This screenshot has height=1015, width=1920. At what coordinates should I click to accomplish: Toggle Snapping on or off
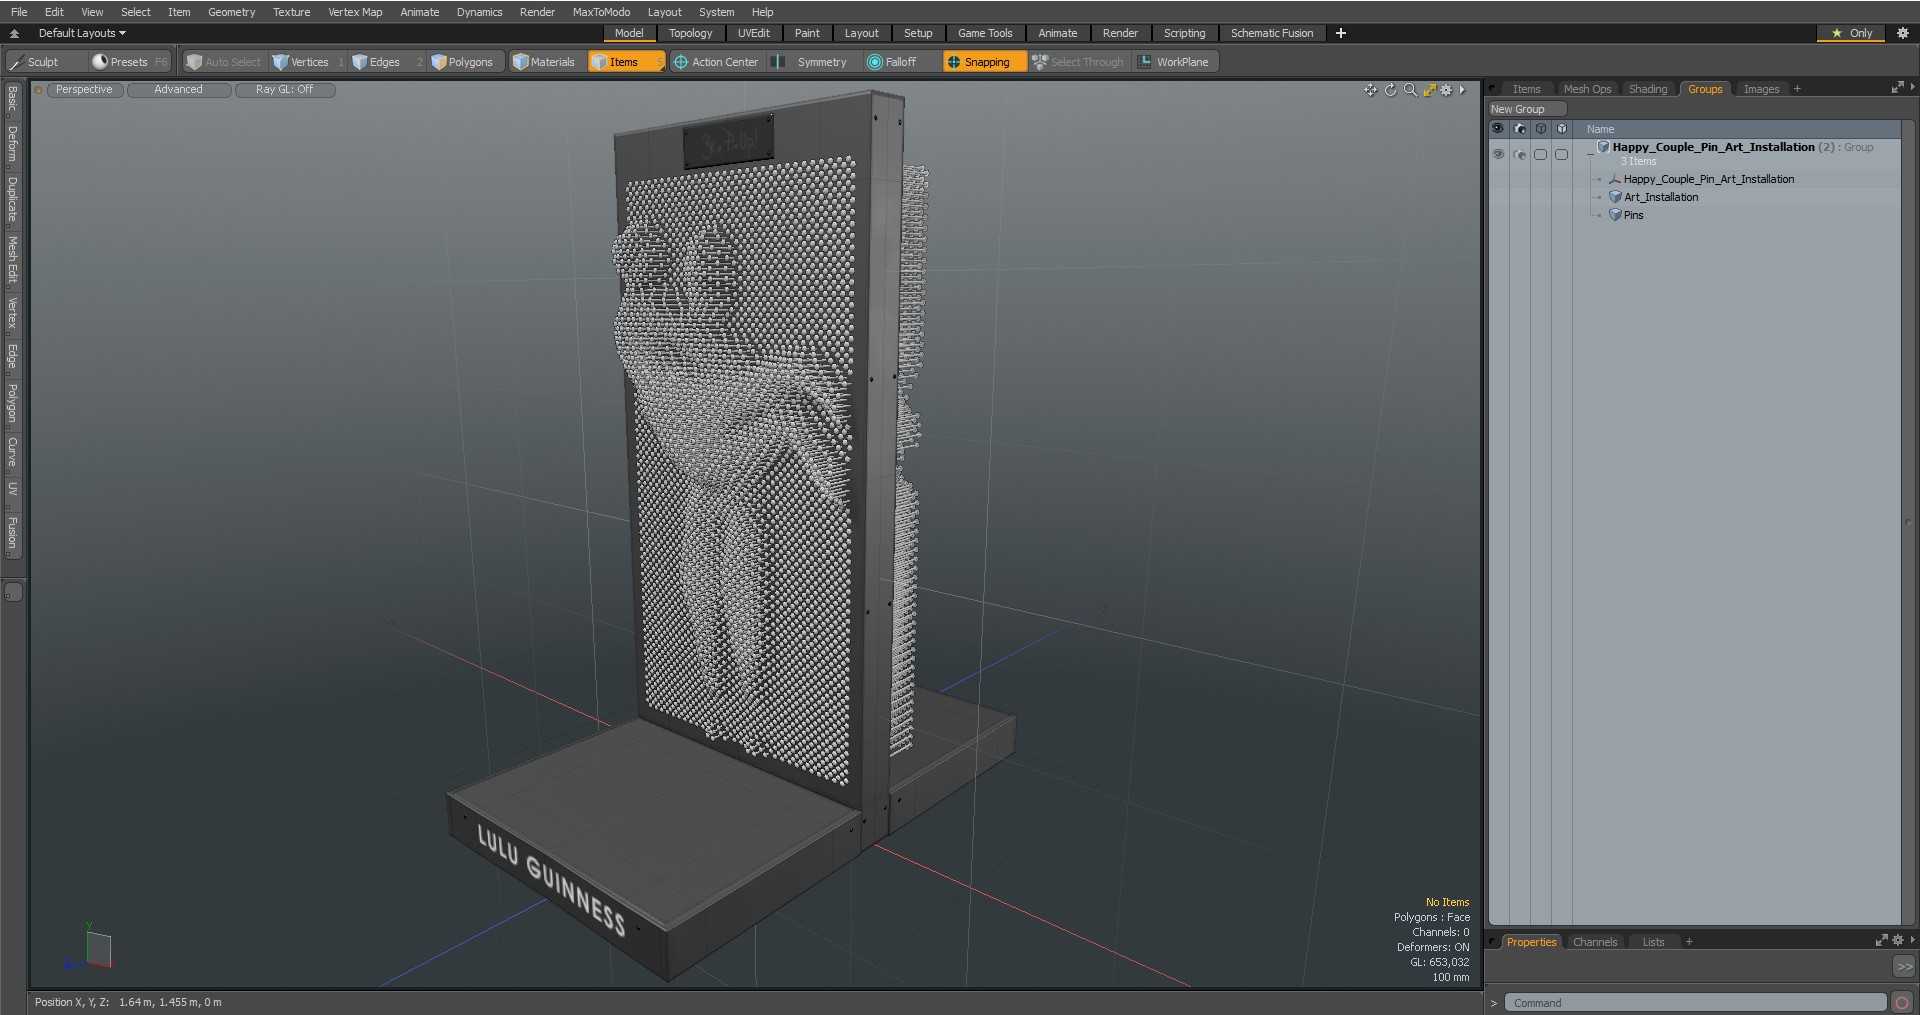pos(984,62)
